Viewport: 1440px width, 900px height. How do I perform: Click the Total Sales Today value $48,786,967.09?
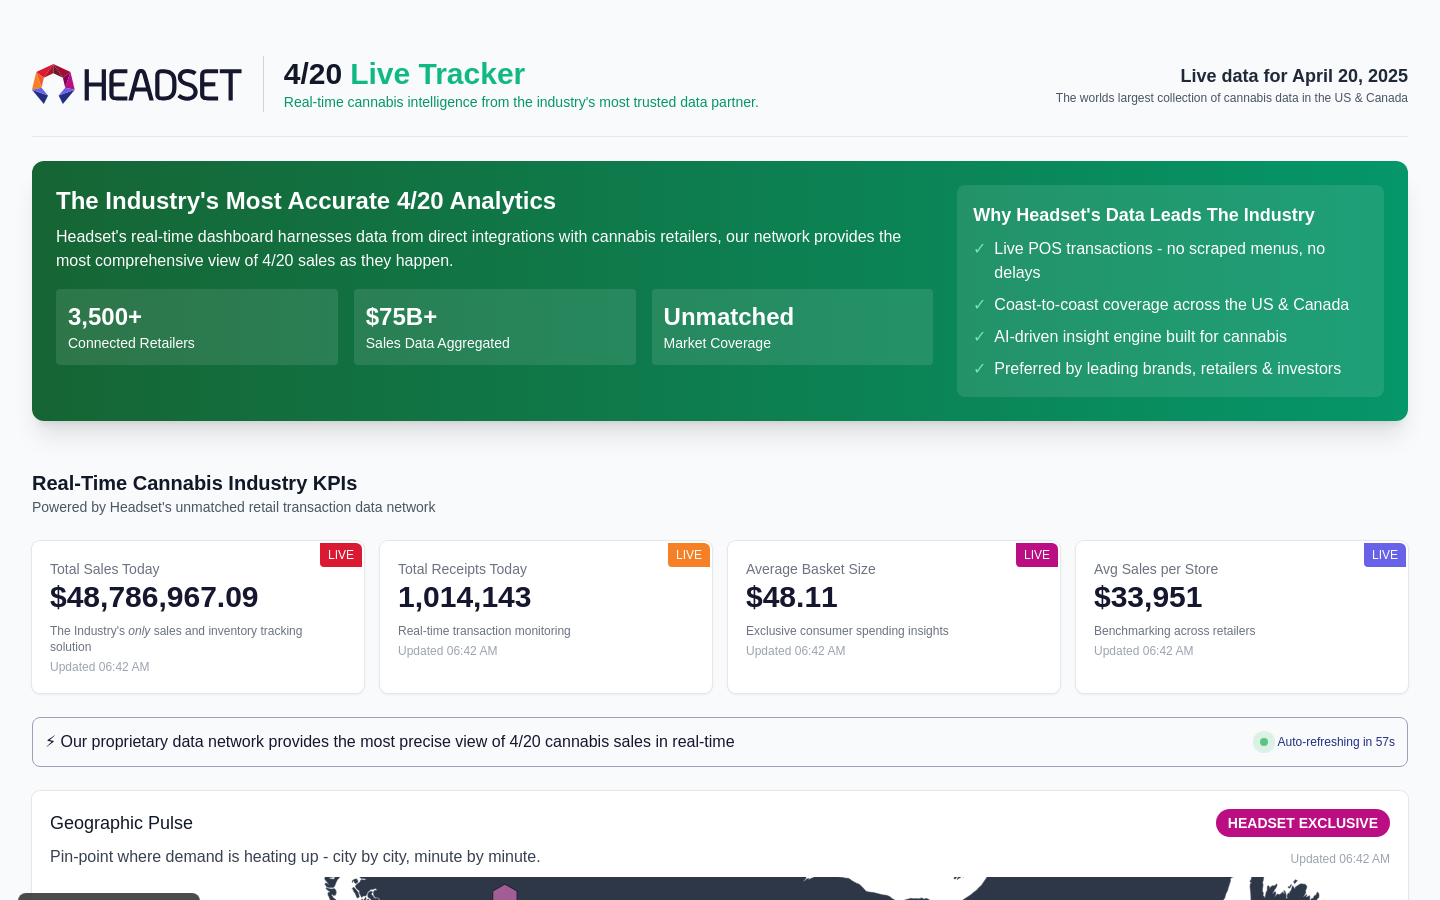(154, 597)
